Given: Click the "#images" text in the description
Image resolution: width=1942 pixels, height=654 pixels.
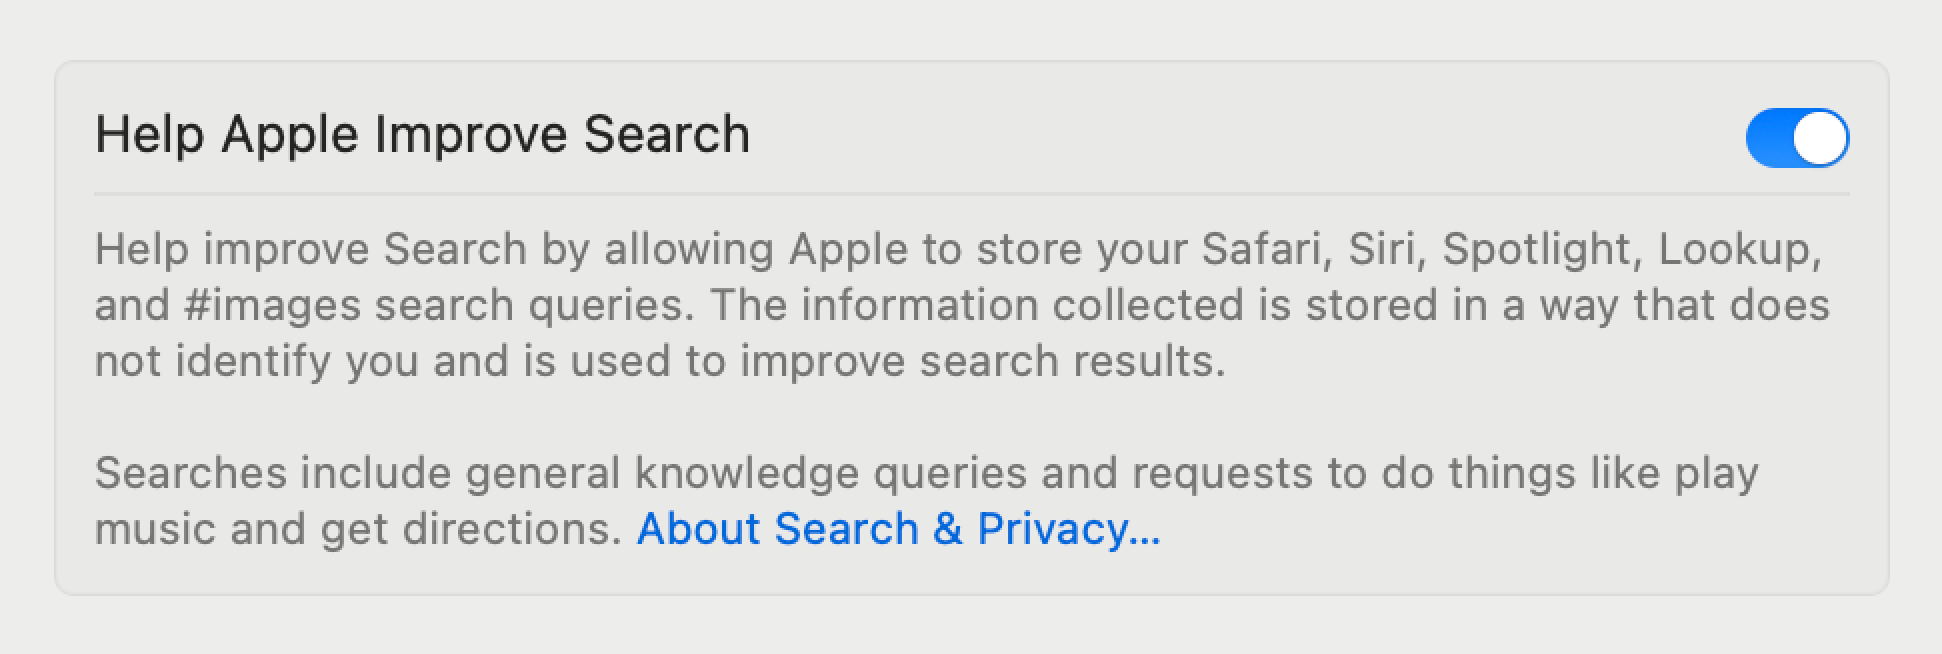Looking at the screenshot, I should [x=272, y=305].
